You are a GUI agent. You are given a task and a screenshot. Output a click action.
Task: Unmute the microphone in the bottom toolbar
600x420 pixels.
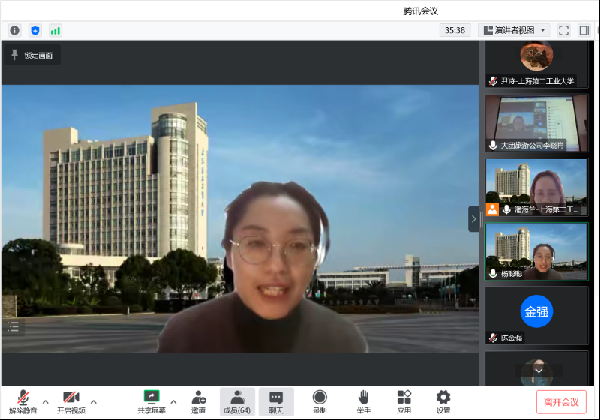pos(22,398)
